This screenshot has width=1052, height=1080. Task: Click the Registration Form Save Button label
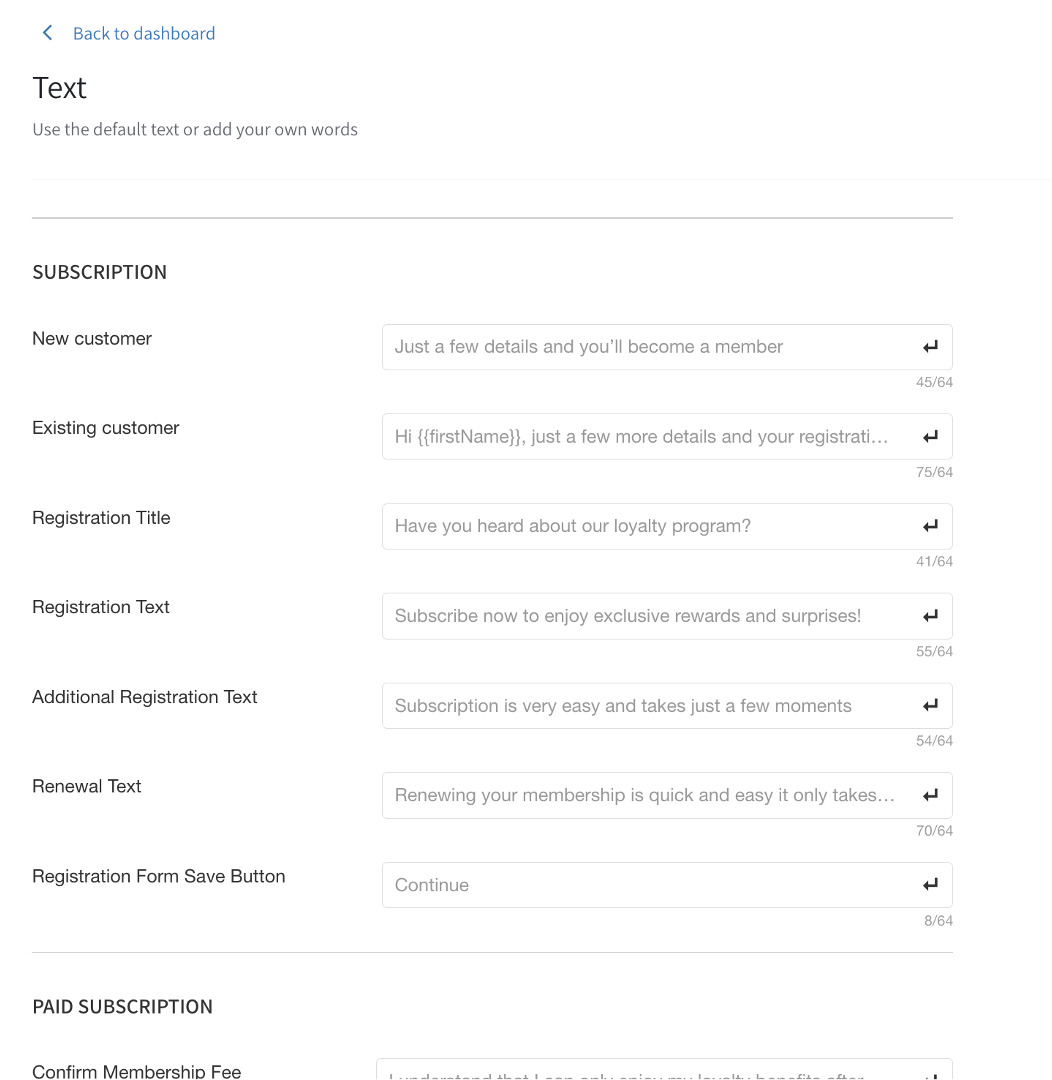click(159, 876)
